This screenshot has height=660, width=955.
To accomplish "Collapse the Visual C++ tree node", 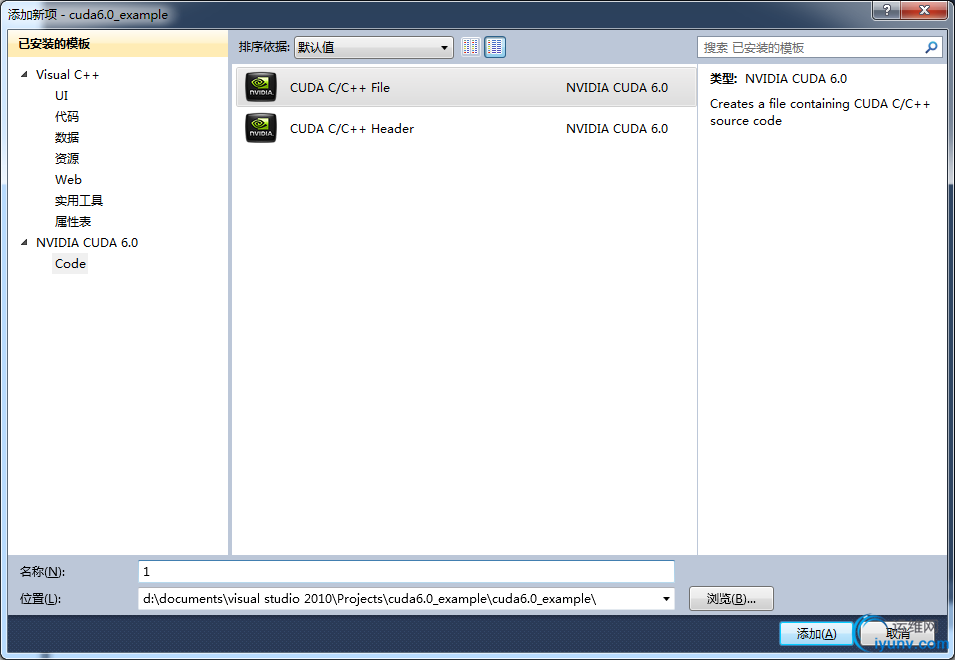I will pos(24,74).
